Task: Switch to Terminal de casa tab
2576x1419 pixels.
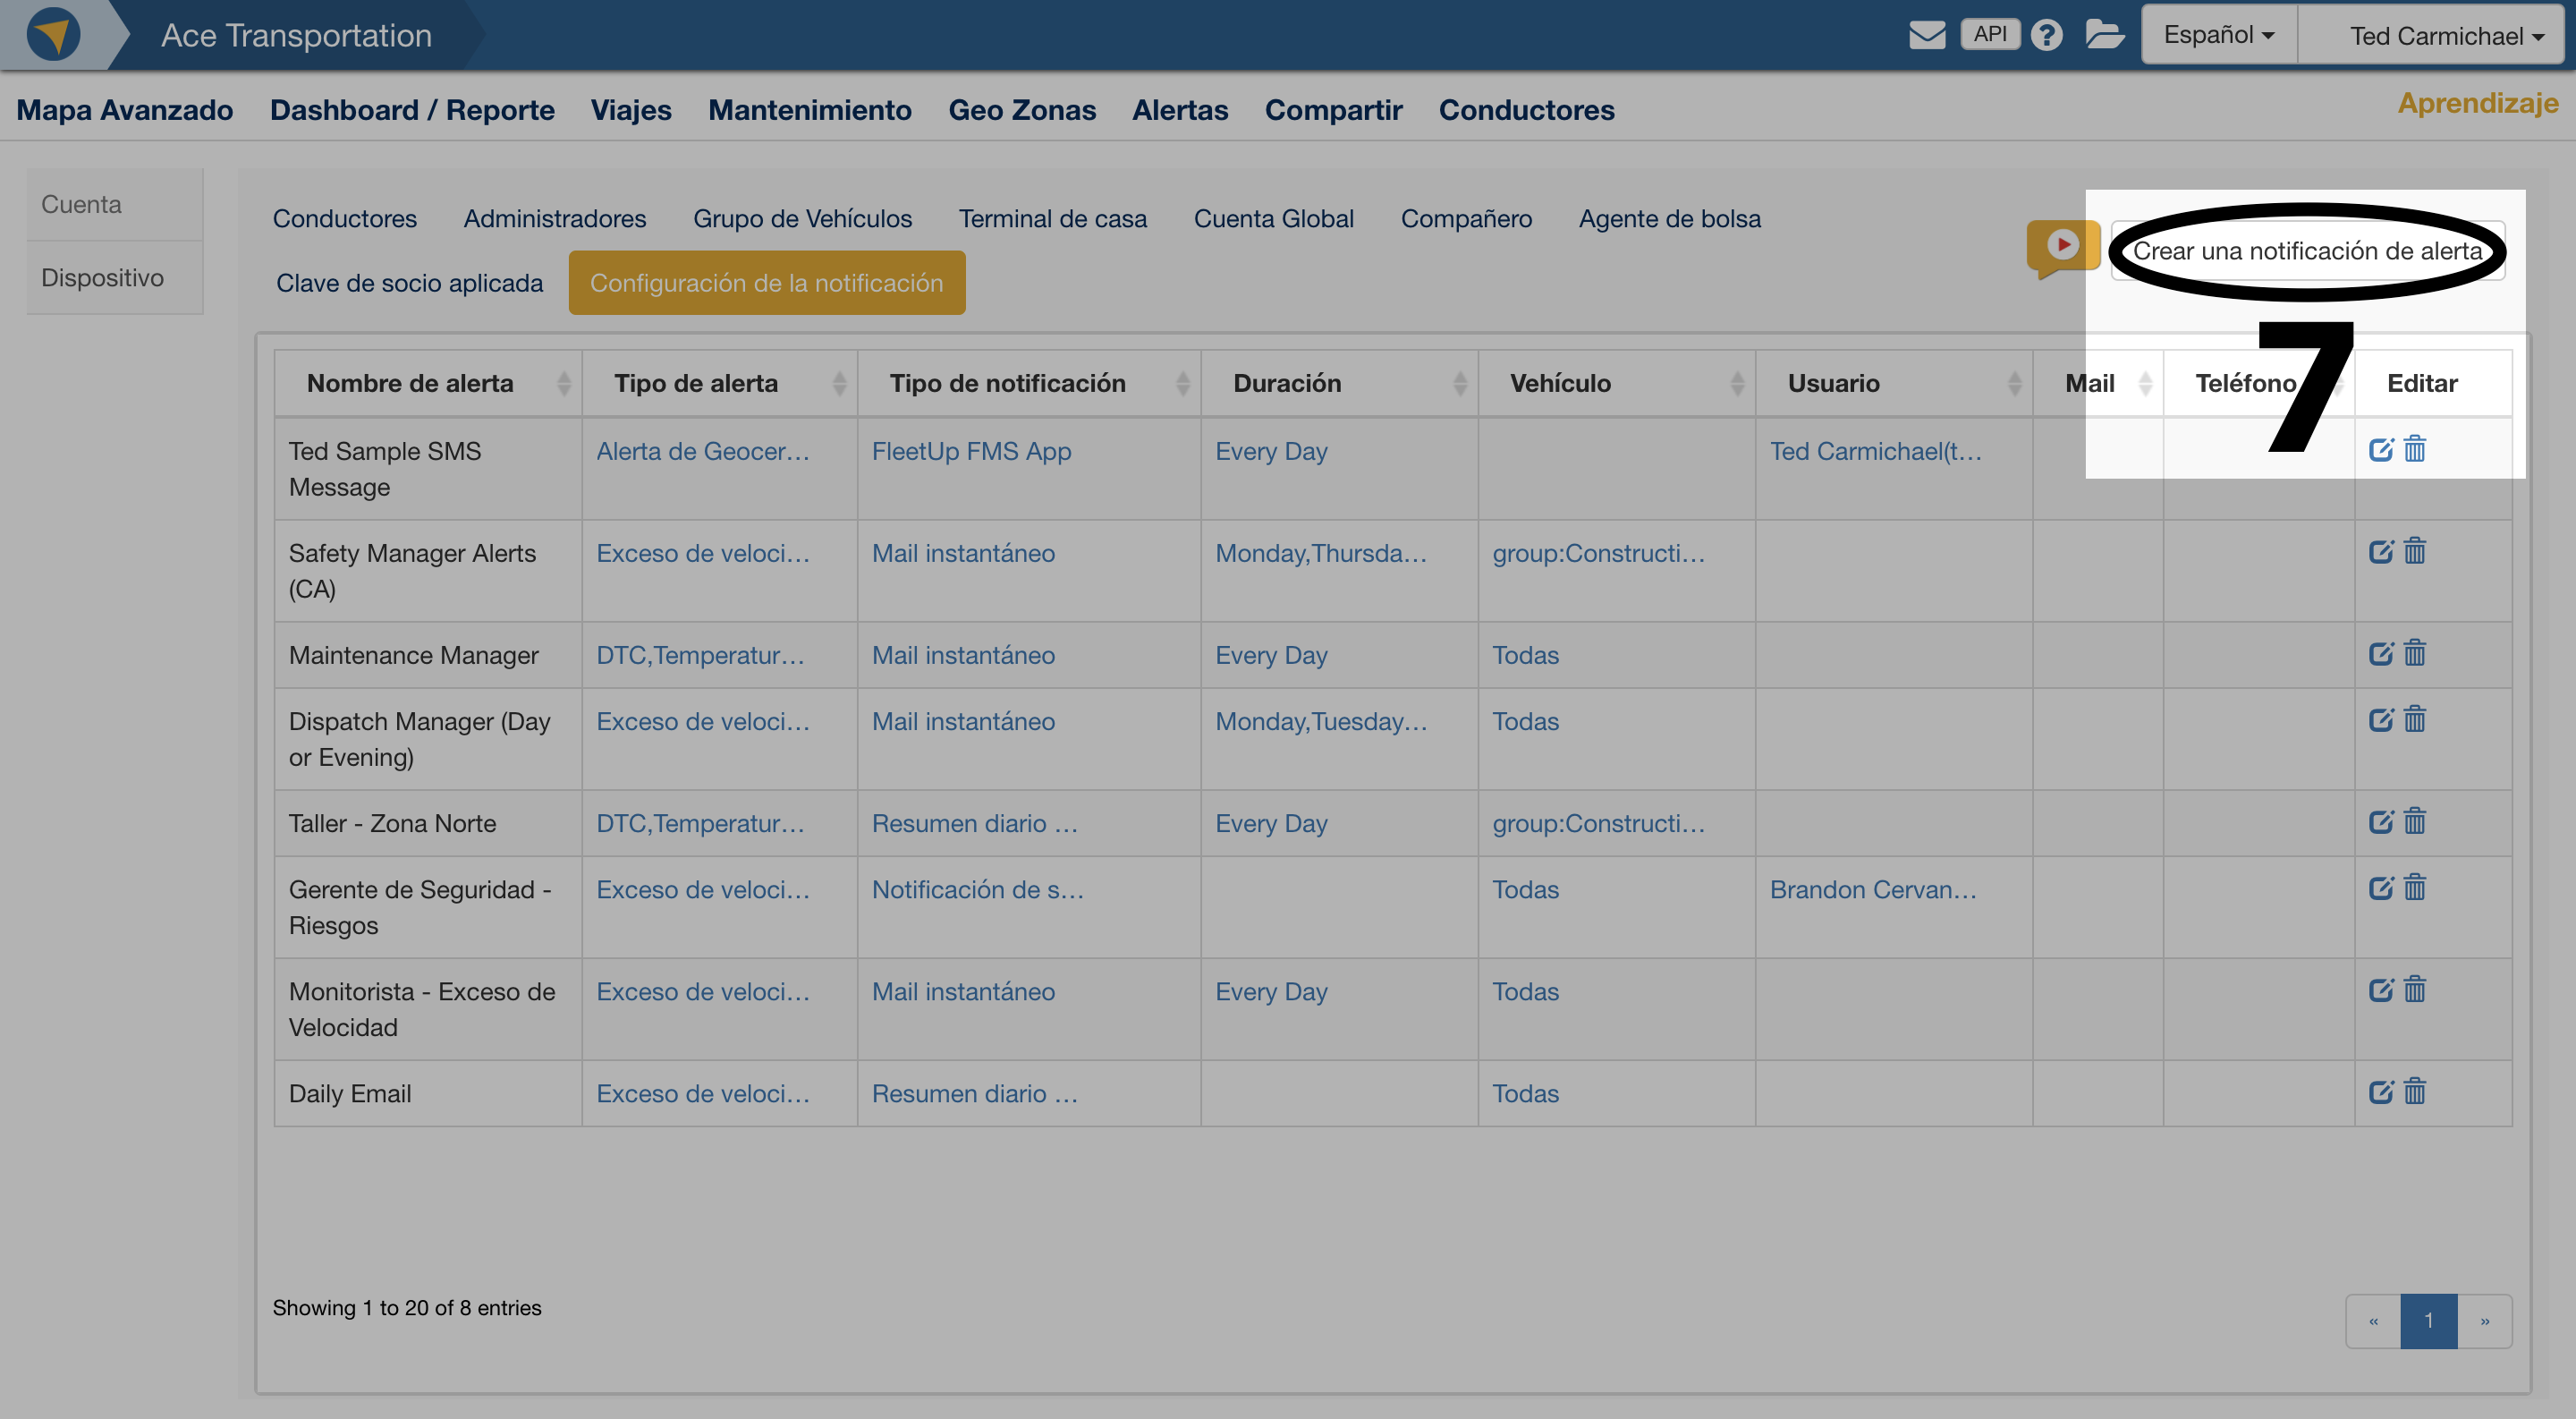Action: [x=1052, y=218]
